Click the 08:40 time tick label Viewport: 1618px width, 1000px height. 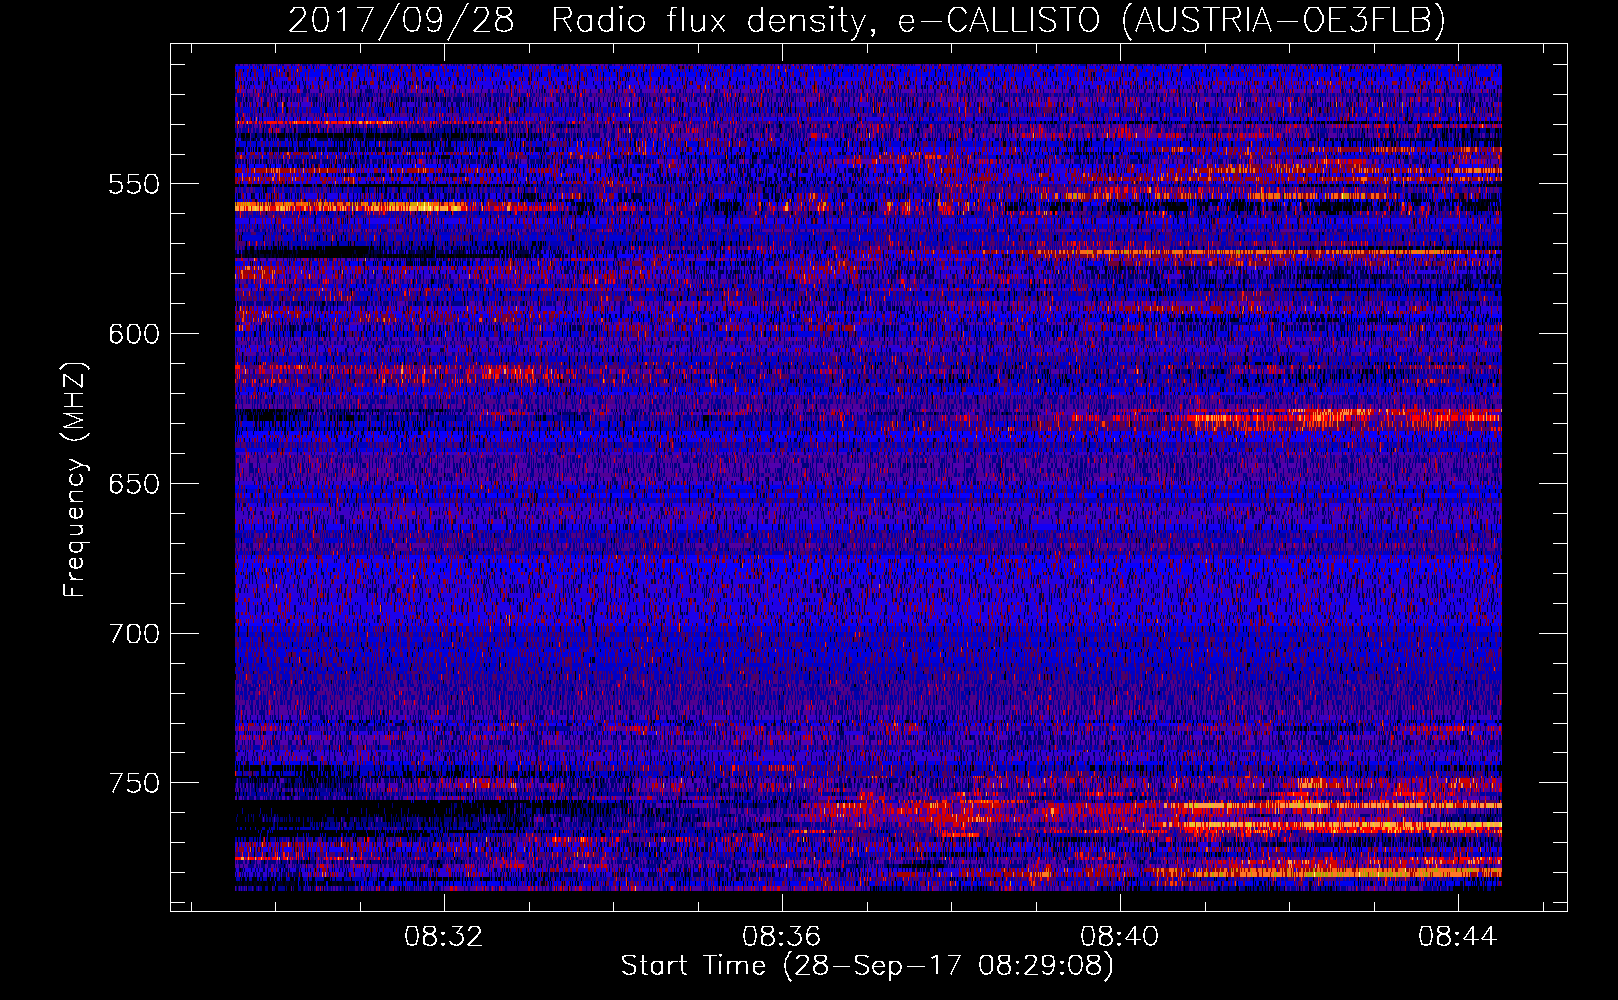1119,937
